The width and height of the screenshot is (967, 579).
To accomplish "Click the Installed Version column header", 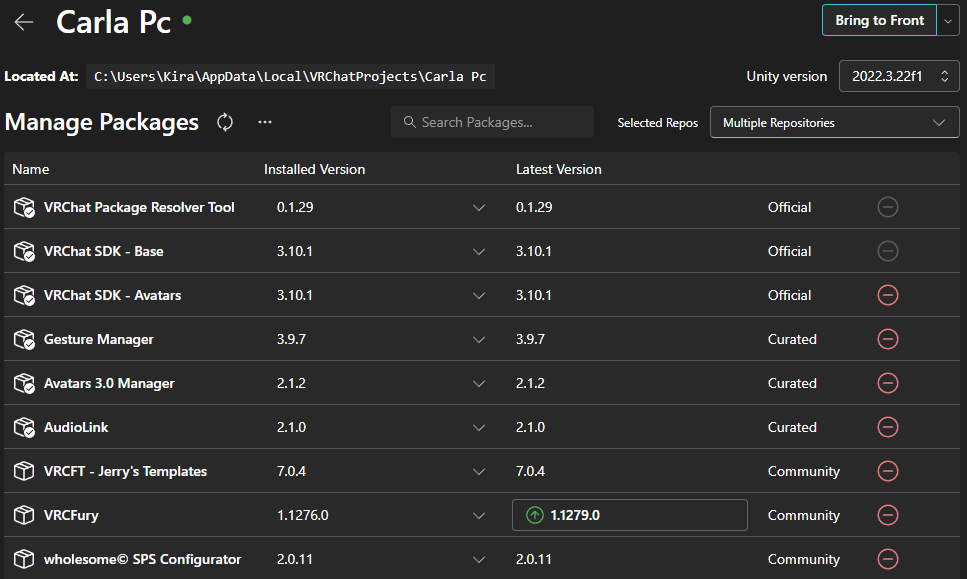I will point(315,169).
